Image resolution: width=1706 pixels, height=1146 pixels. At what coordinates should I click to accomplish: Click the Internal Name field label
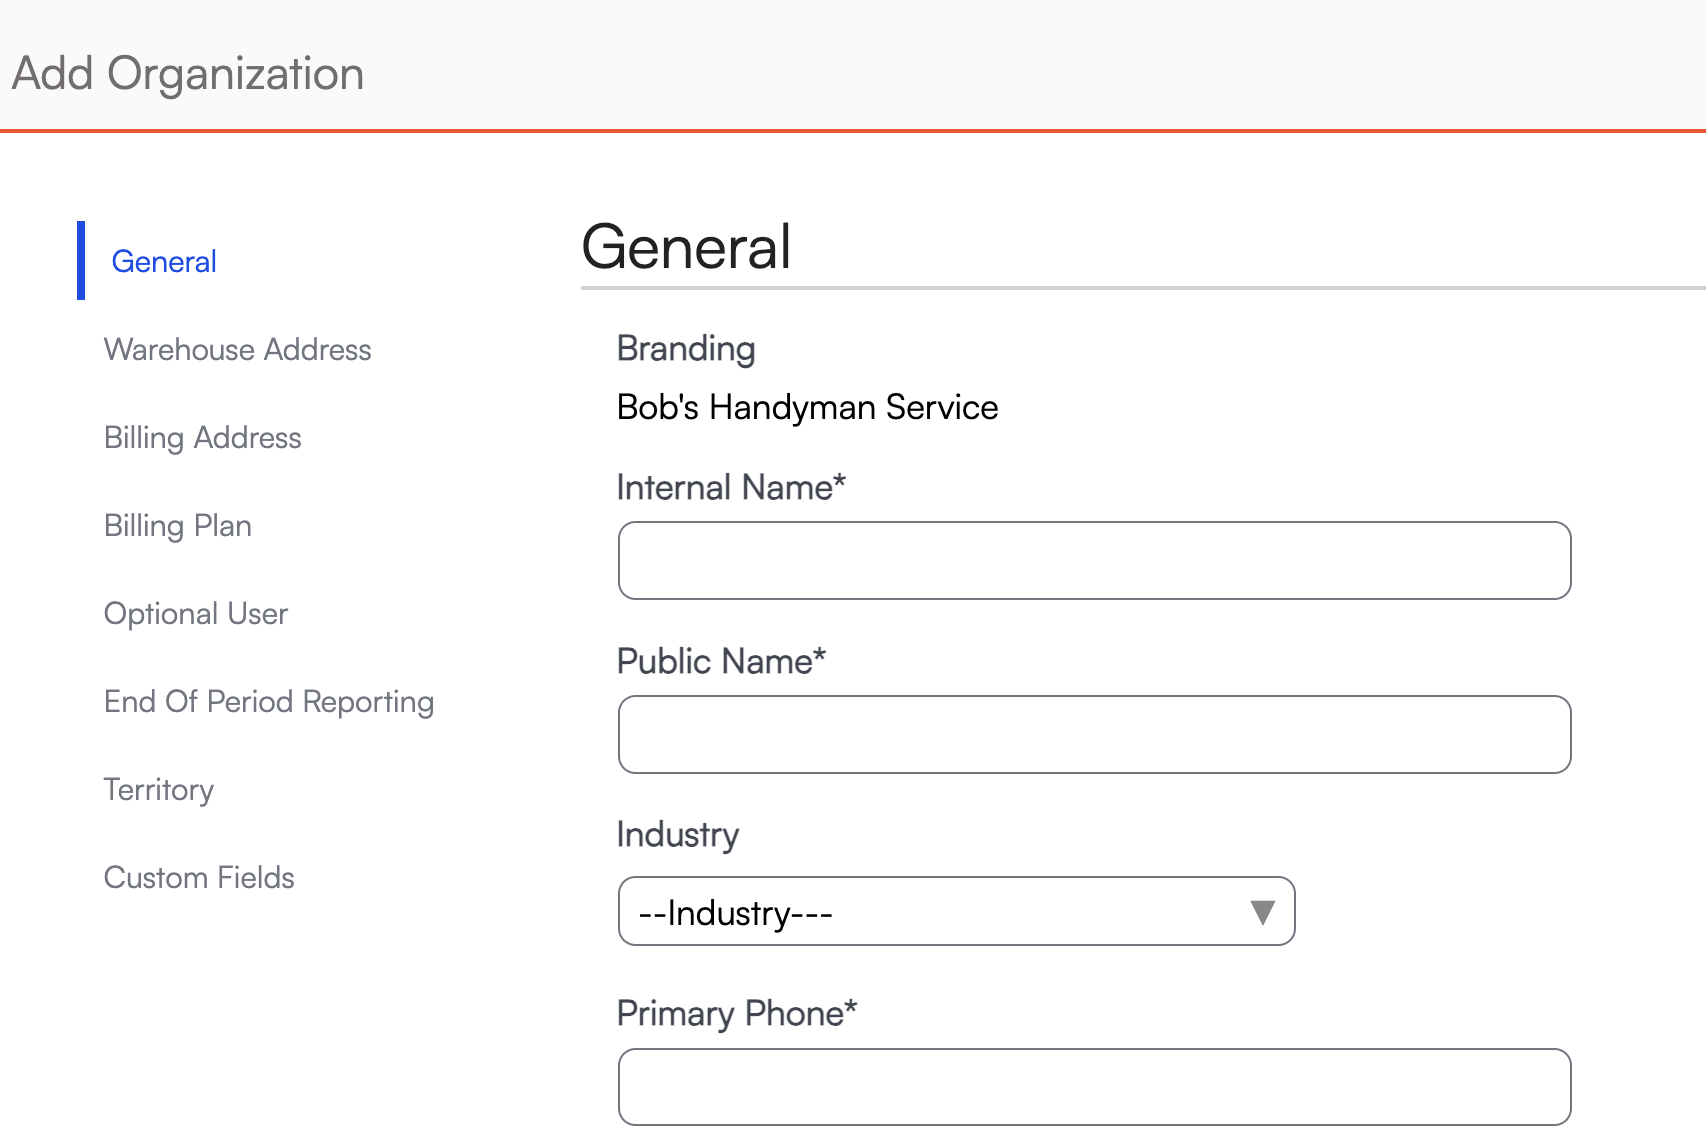(731, 487)
